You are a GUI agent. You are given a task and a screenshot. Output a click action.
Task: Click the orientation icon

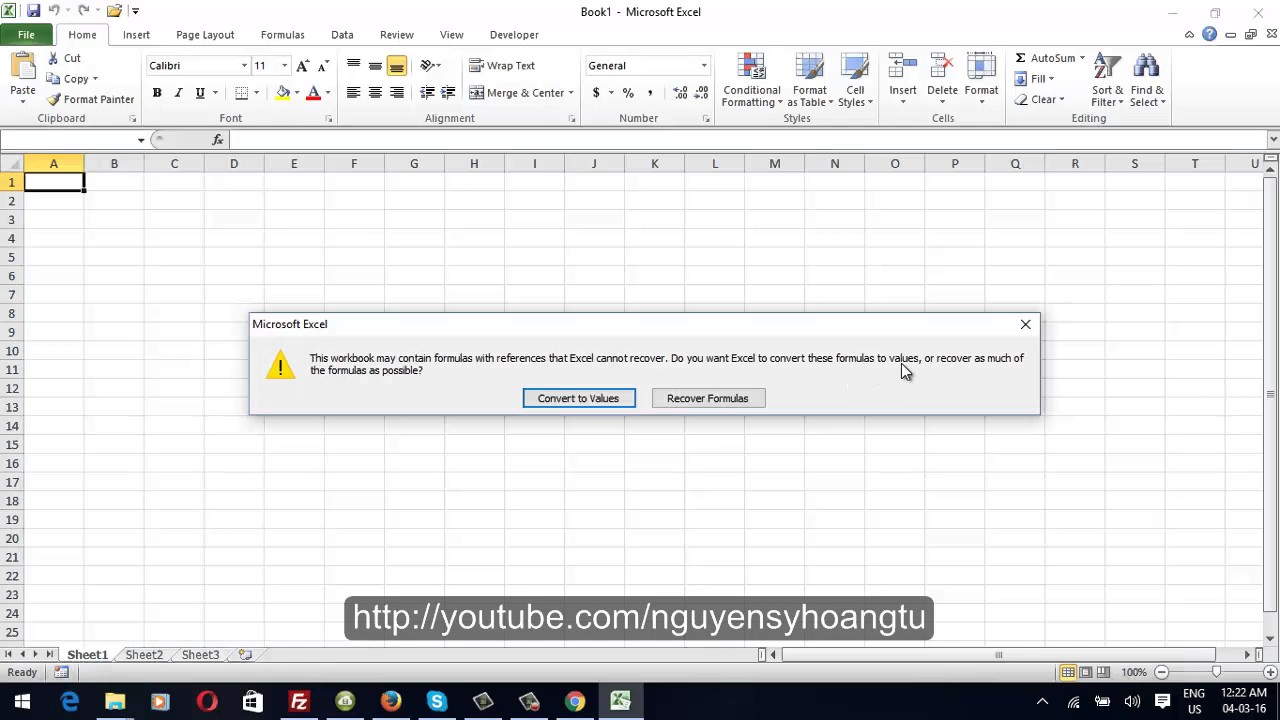click(x=427, y=66)
